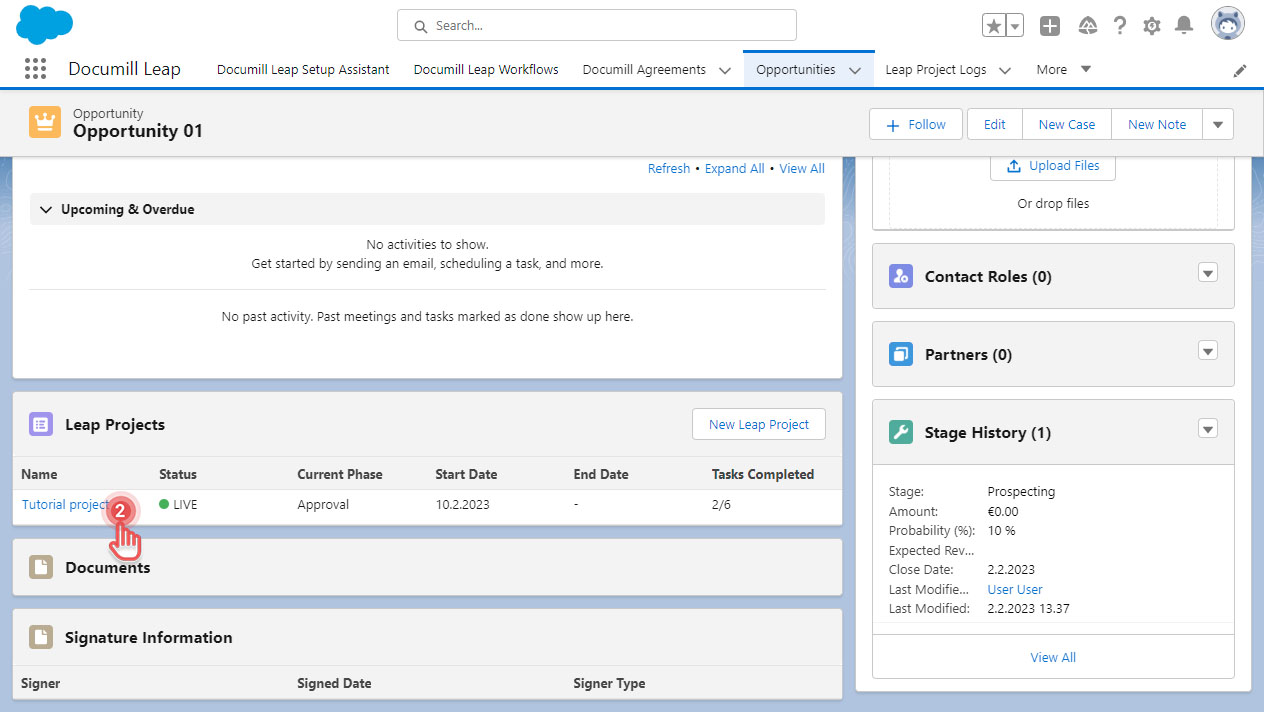Open the Setup gear icon
Viewport: 1264px width, 712px height.
[x=1151, y=25]
